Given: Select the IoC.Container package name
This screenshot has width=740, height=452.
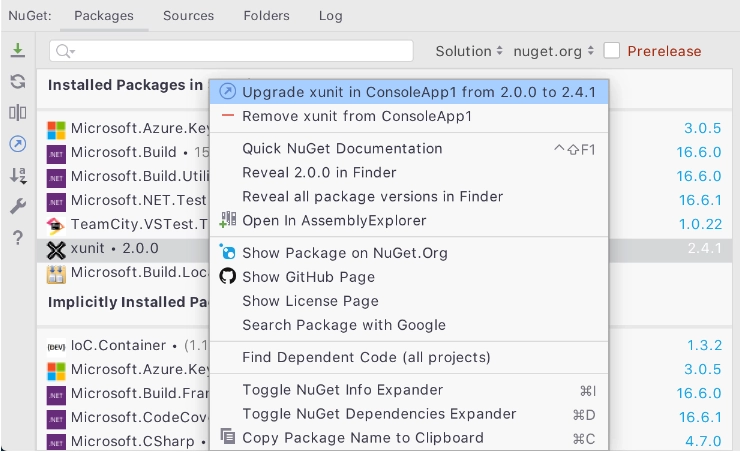Looking at the screenshot, I should click(x=118, y=345).
